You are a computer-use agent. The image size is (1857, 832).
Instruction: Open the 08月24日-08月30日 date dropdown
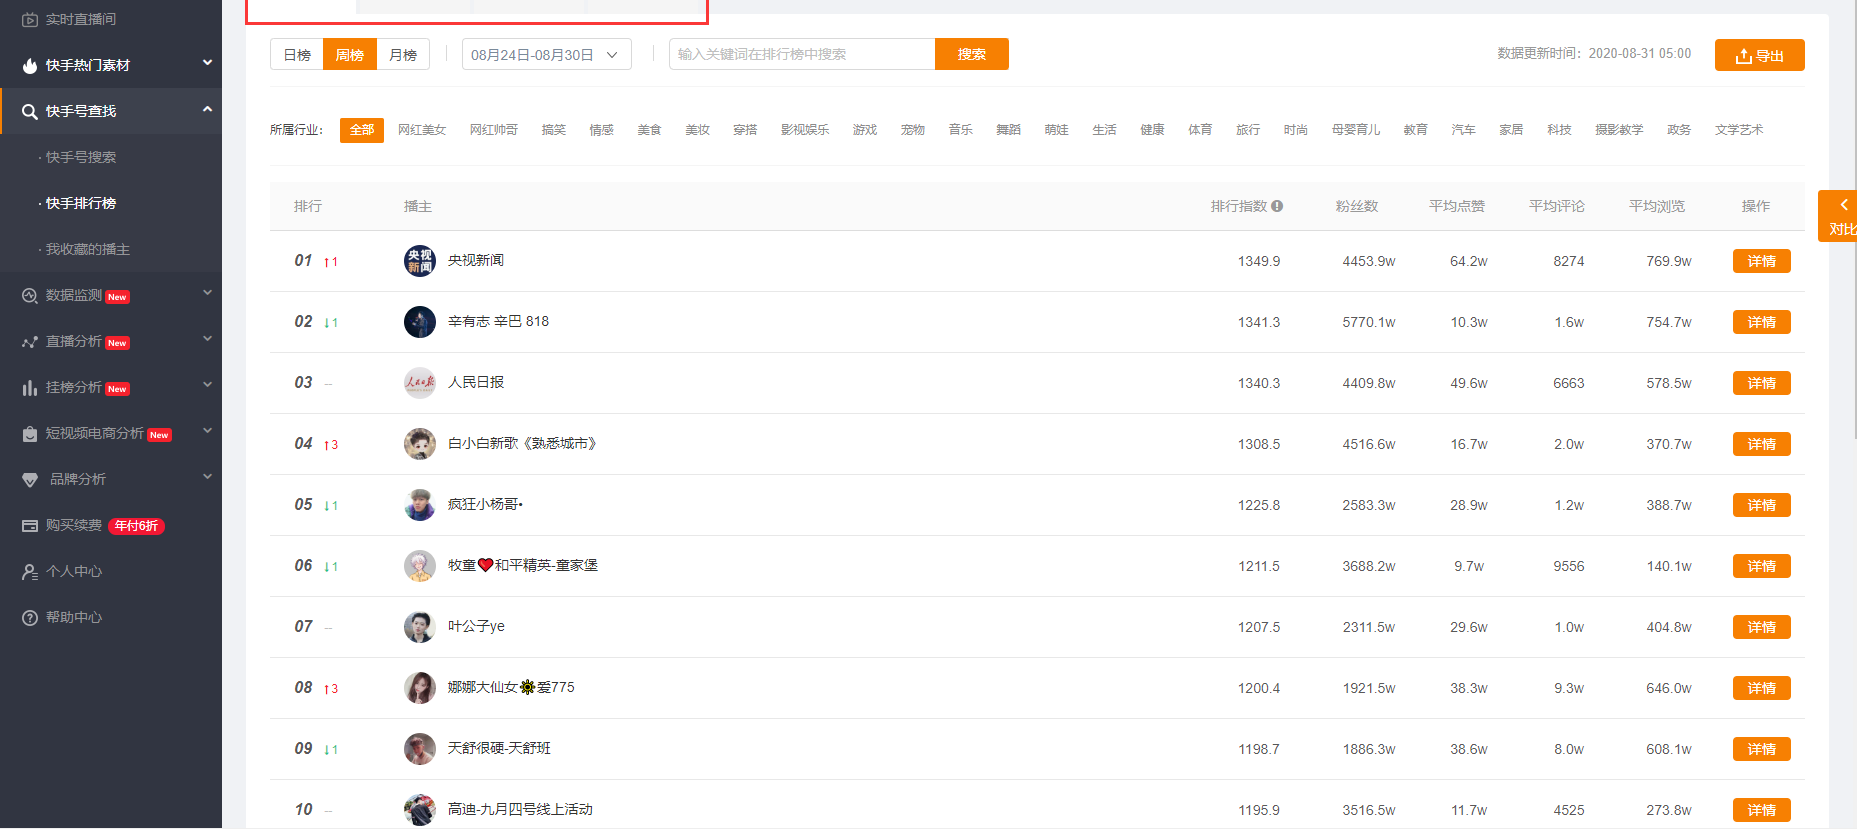(x=547, y=54)
